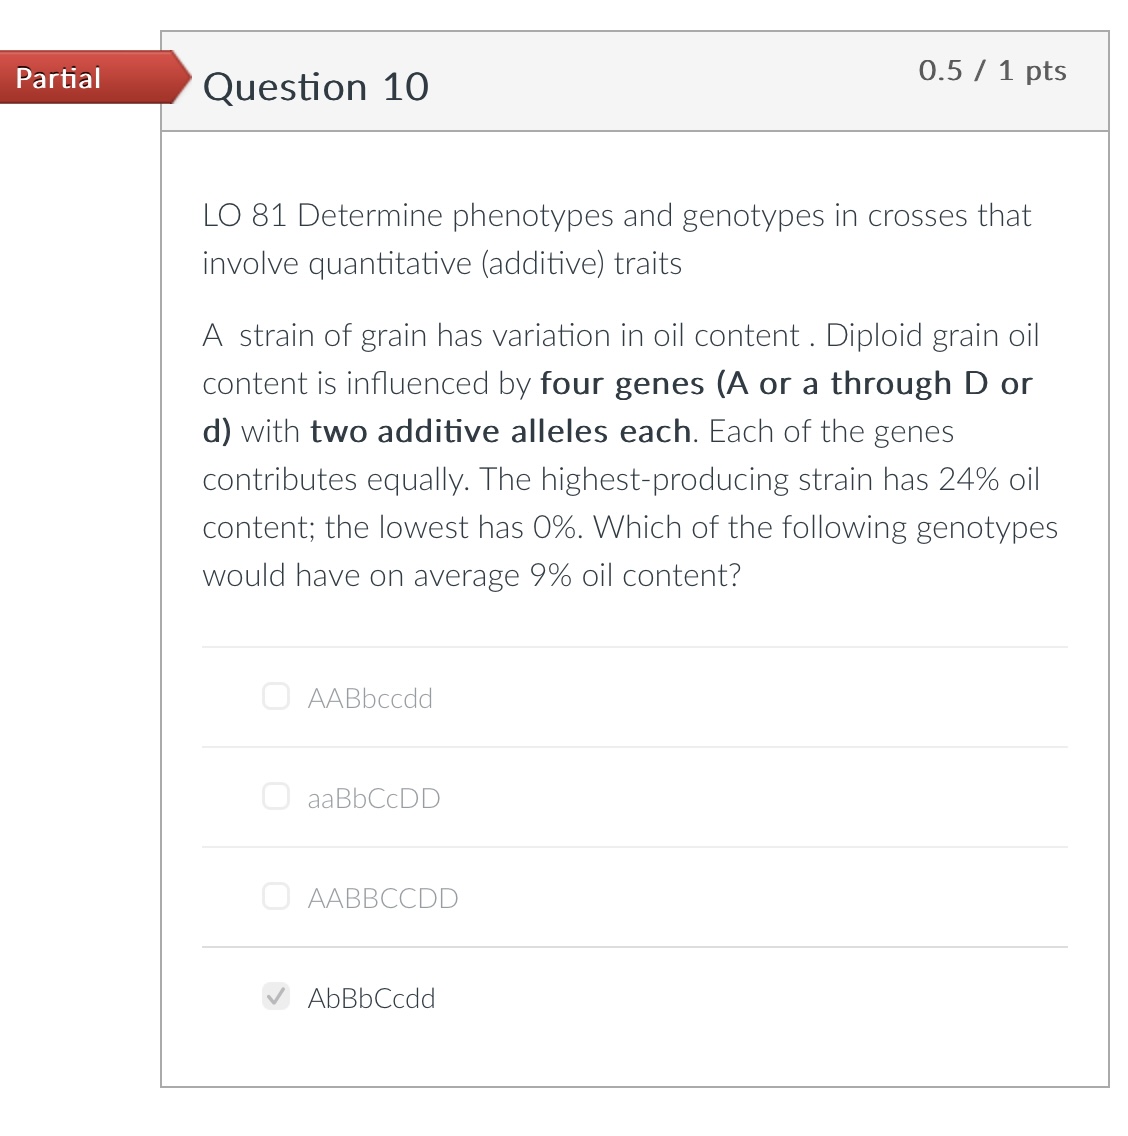Click the 0.5 / 1 pts score display
This screenshot has width=1128, height=1136.
tap(993, 70)
